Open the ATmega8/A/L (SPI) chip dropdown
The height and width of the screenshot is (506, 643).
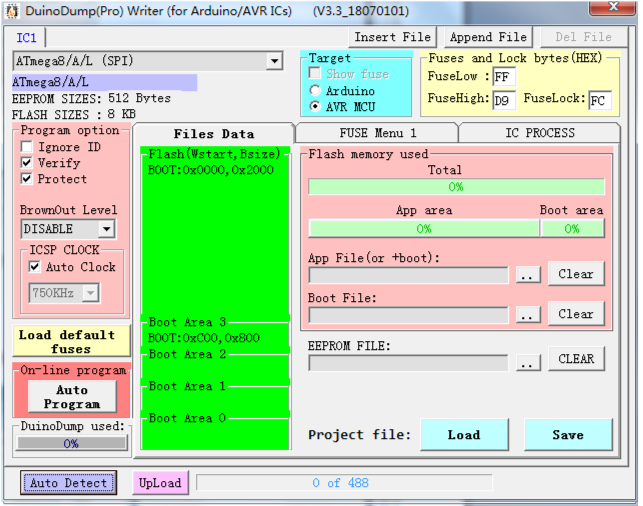pyautogui.click(x=274, y=61)
